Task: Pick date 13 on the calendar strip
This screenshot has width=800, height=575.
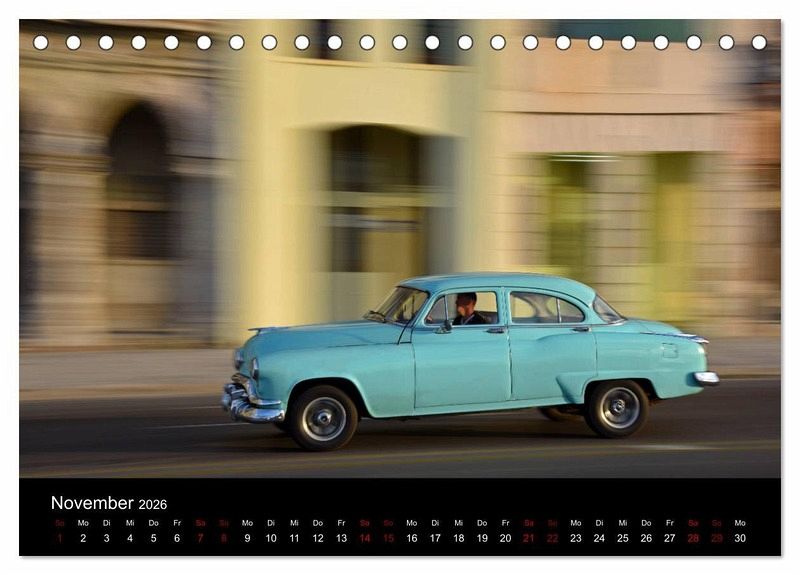Action: (341, 538)
